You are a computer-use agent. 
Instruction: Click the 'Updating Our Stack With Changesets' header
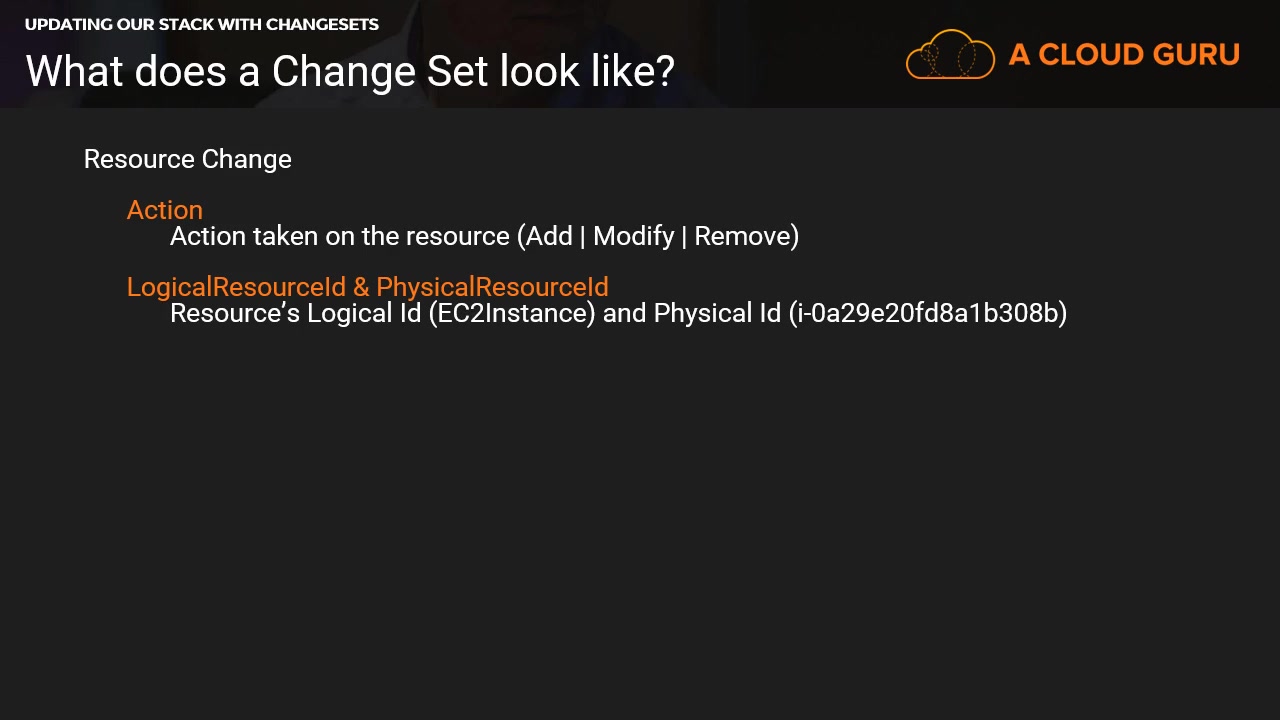pos(201,24)
